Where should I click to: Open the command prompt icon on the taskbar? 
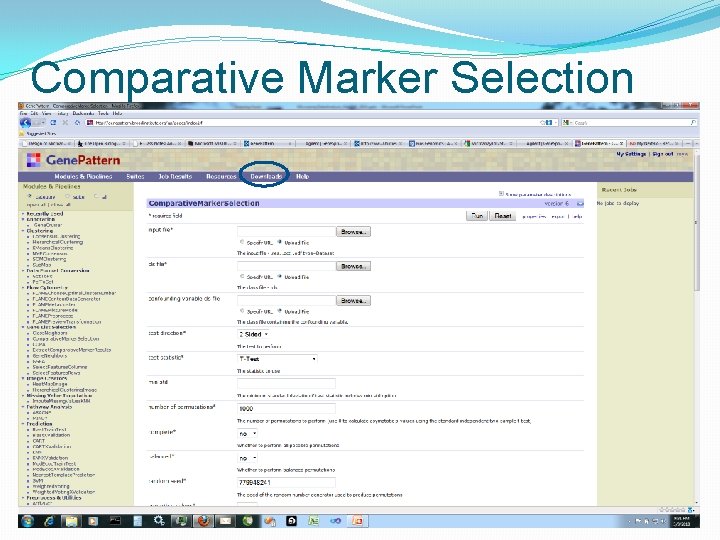(115, 521)
